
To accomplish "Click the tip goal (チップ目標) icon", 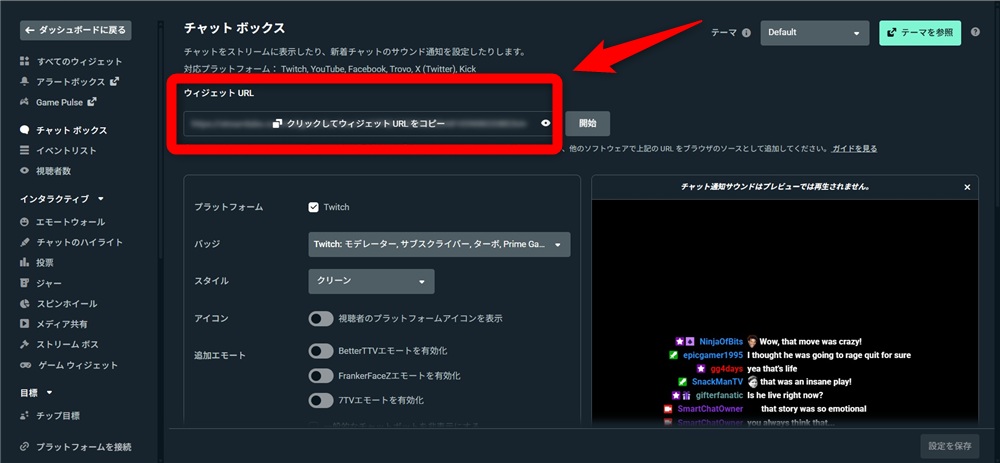I will (x=25, y=416).
